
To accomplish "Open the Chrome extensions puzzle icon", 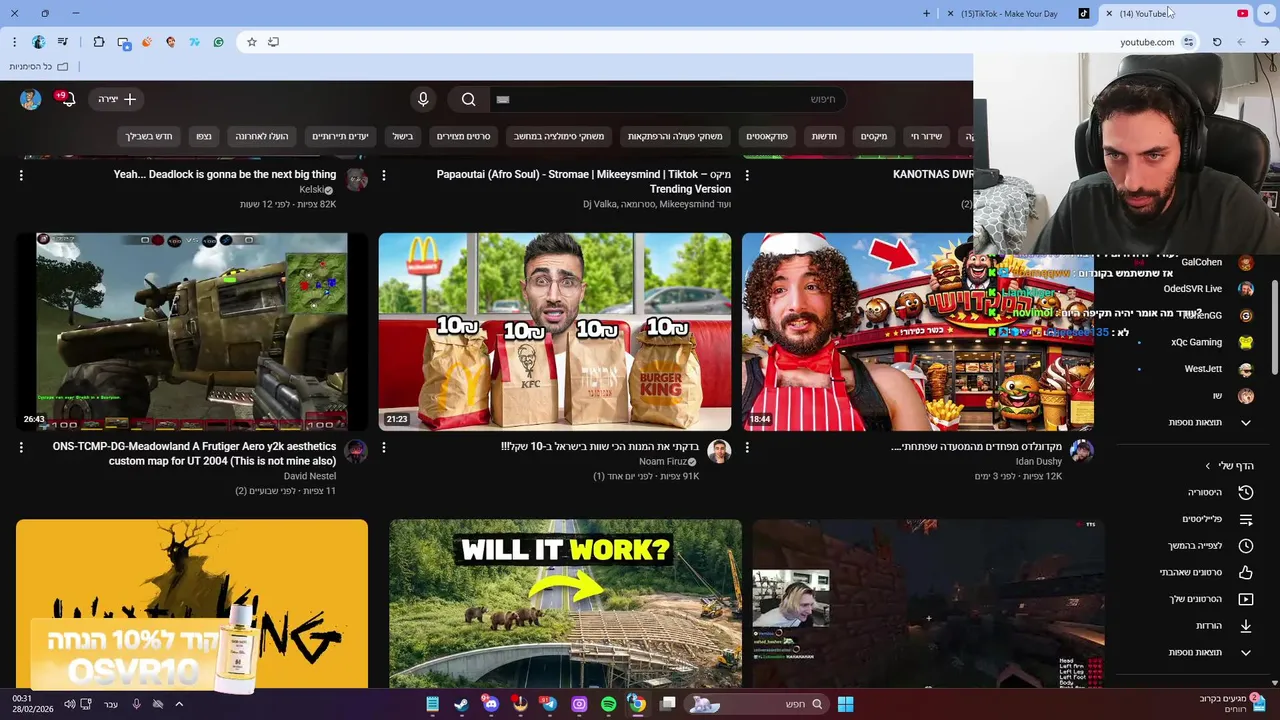I will click(99, 42).
